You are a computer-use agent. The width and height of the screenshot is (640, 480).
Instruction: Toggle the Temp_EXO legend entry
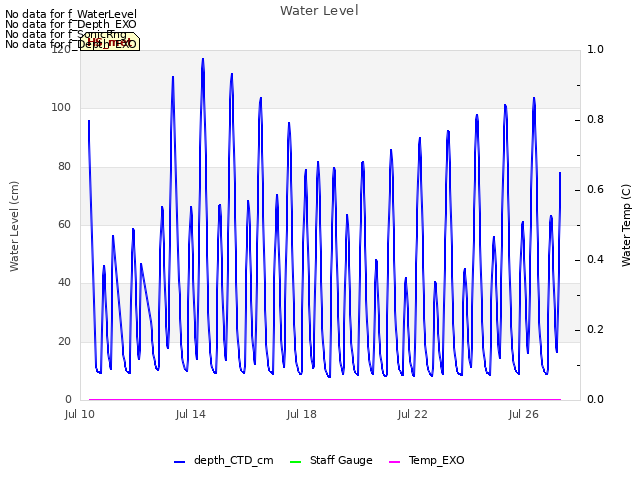tap(427, 460)
